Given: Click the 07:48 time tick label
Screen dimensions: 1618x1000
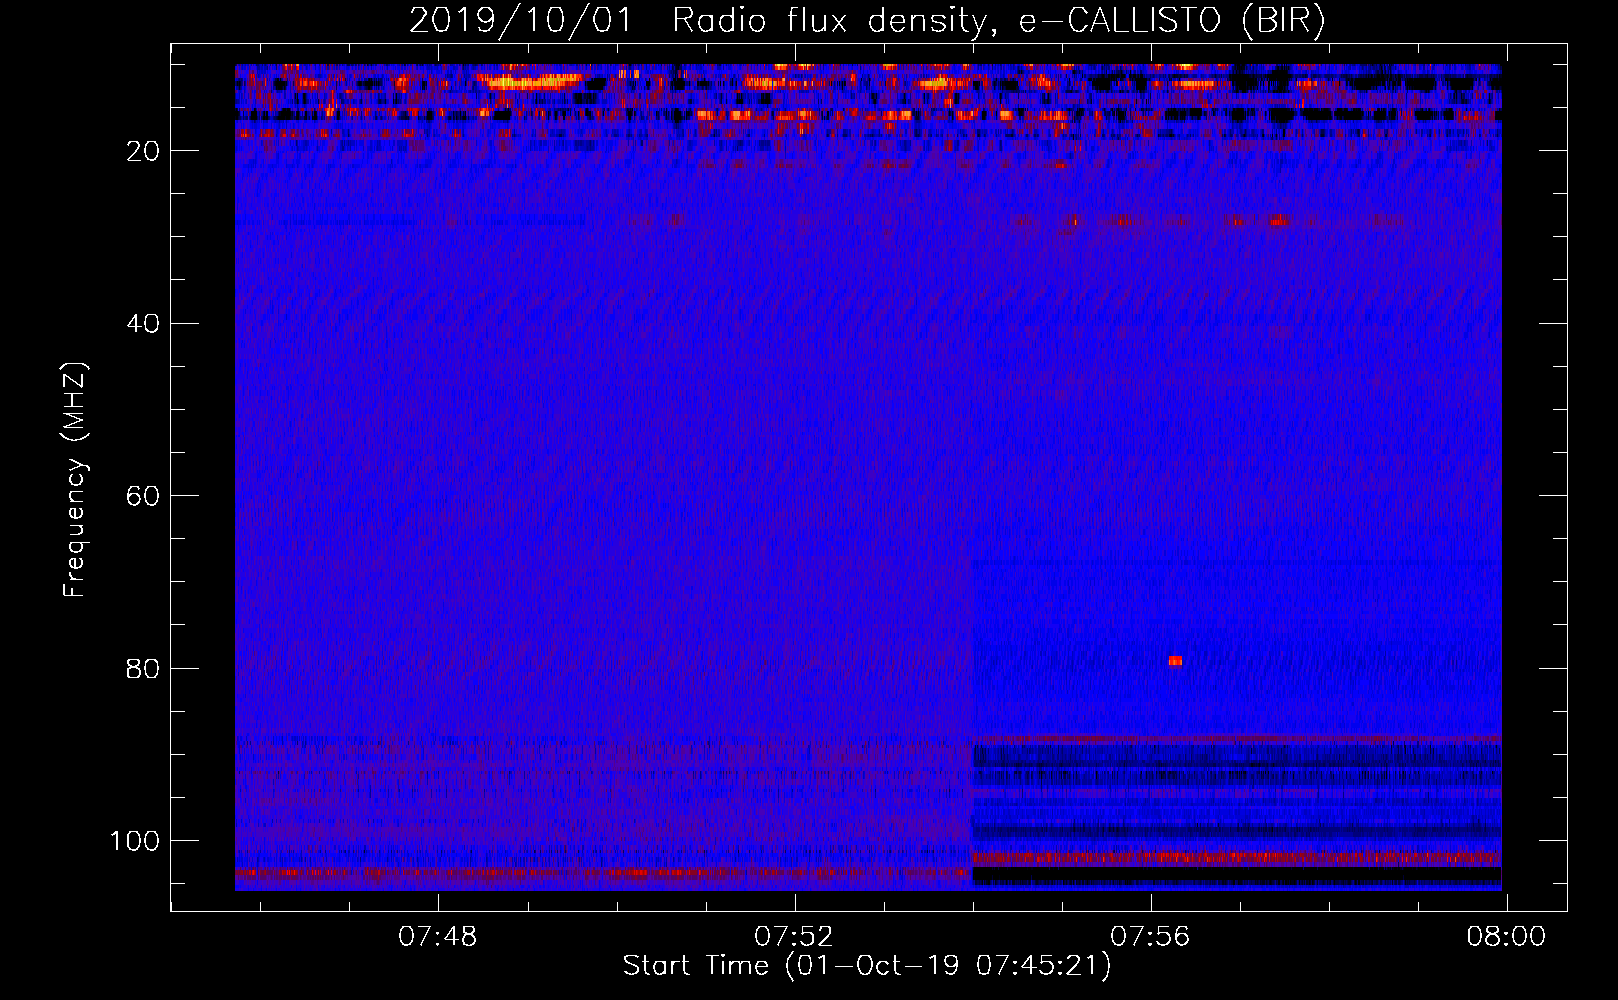Looking at the screenshot, I should click(x=438, y=937).
